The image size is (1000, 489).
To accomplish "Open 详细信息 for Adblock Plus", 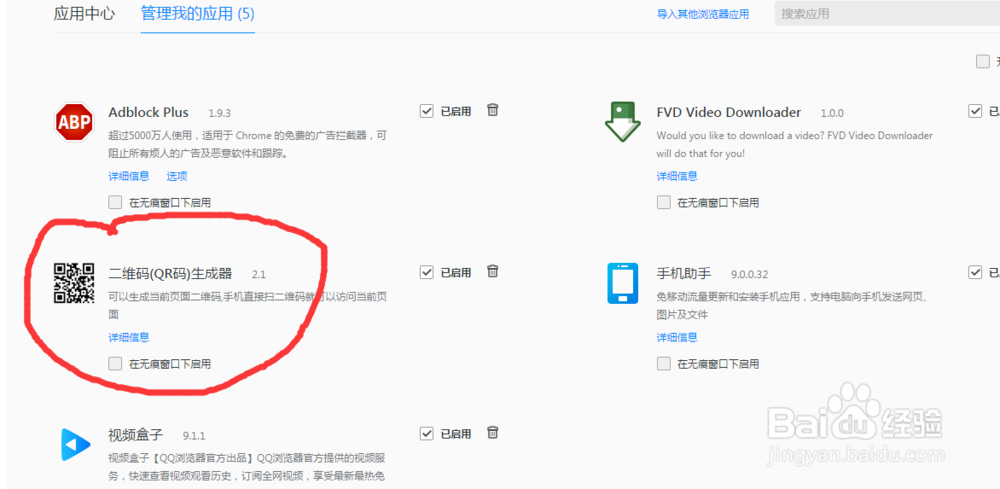I will pos(129,176).
